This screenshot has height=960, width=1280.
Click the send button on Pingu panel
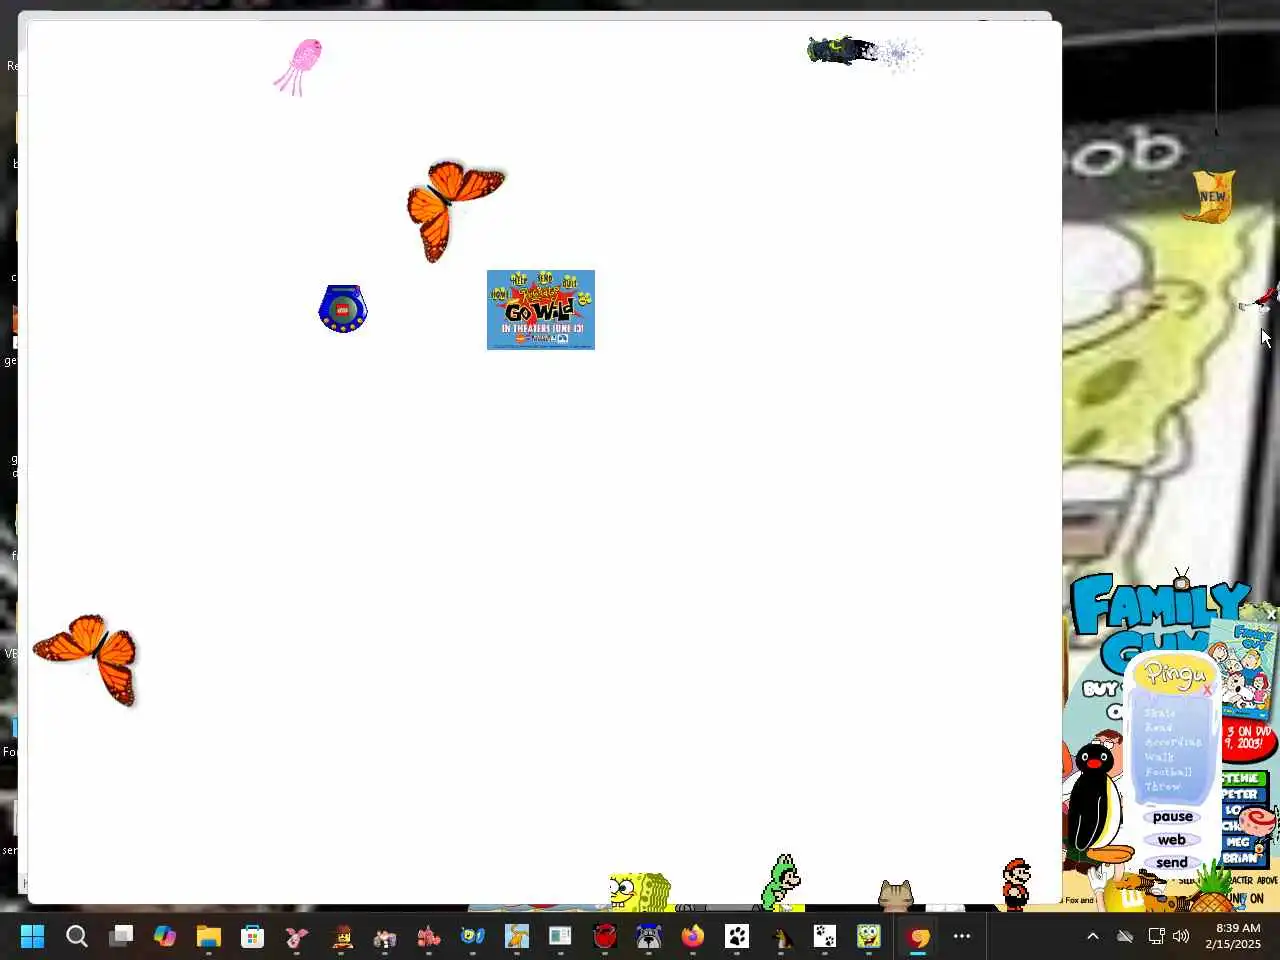[1172, 862]
